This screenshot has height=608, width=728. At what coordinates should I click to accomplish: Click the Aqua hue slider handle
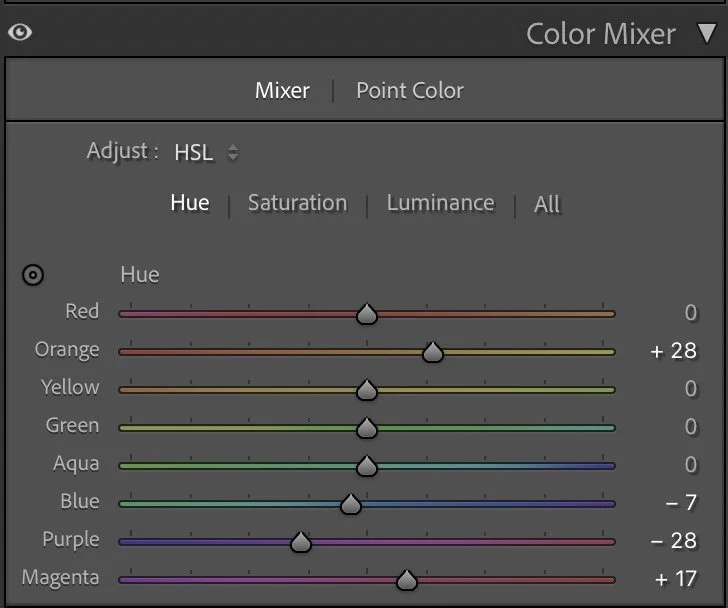coord(367,466)
